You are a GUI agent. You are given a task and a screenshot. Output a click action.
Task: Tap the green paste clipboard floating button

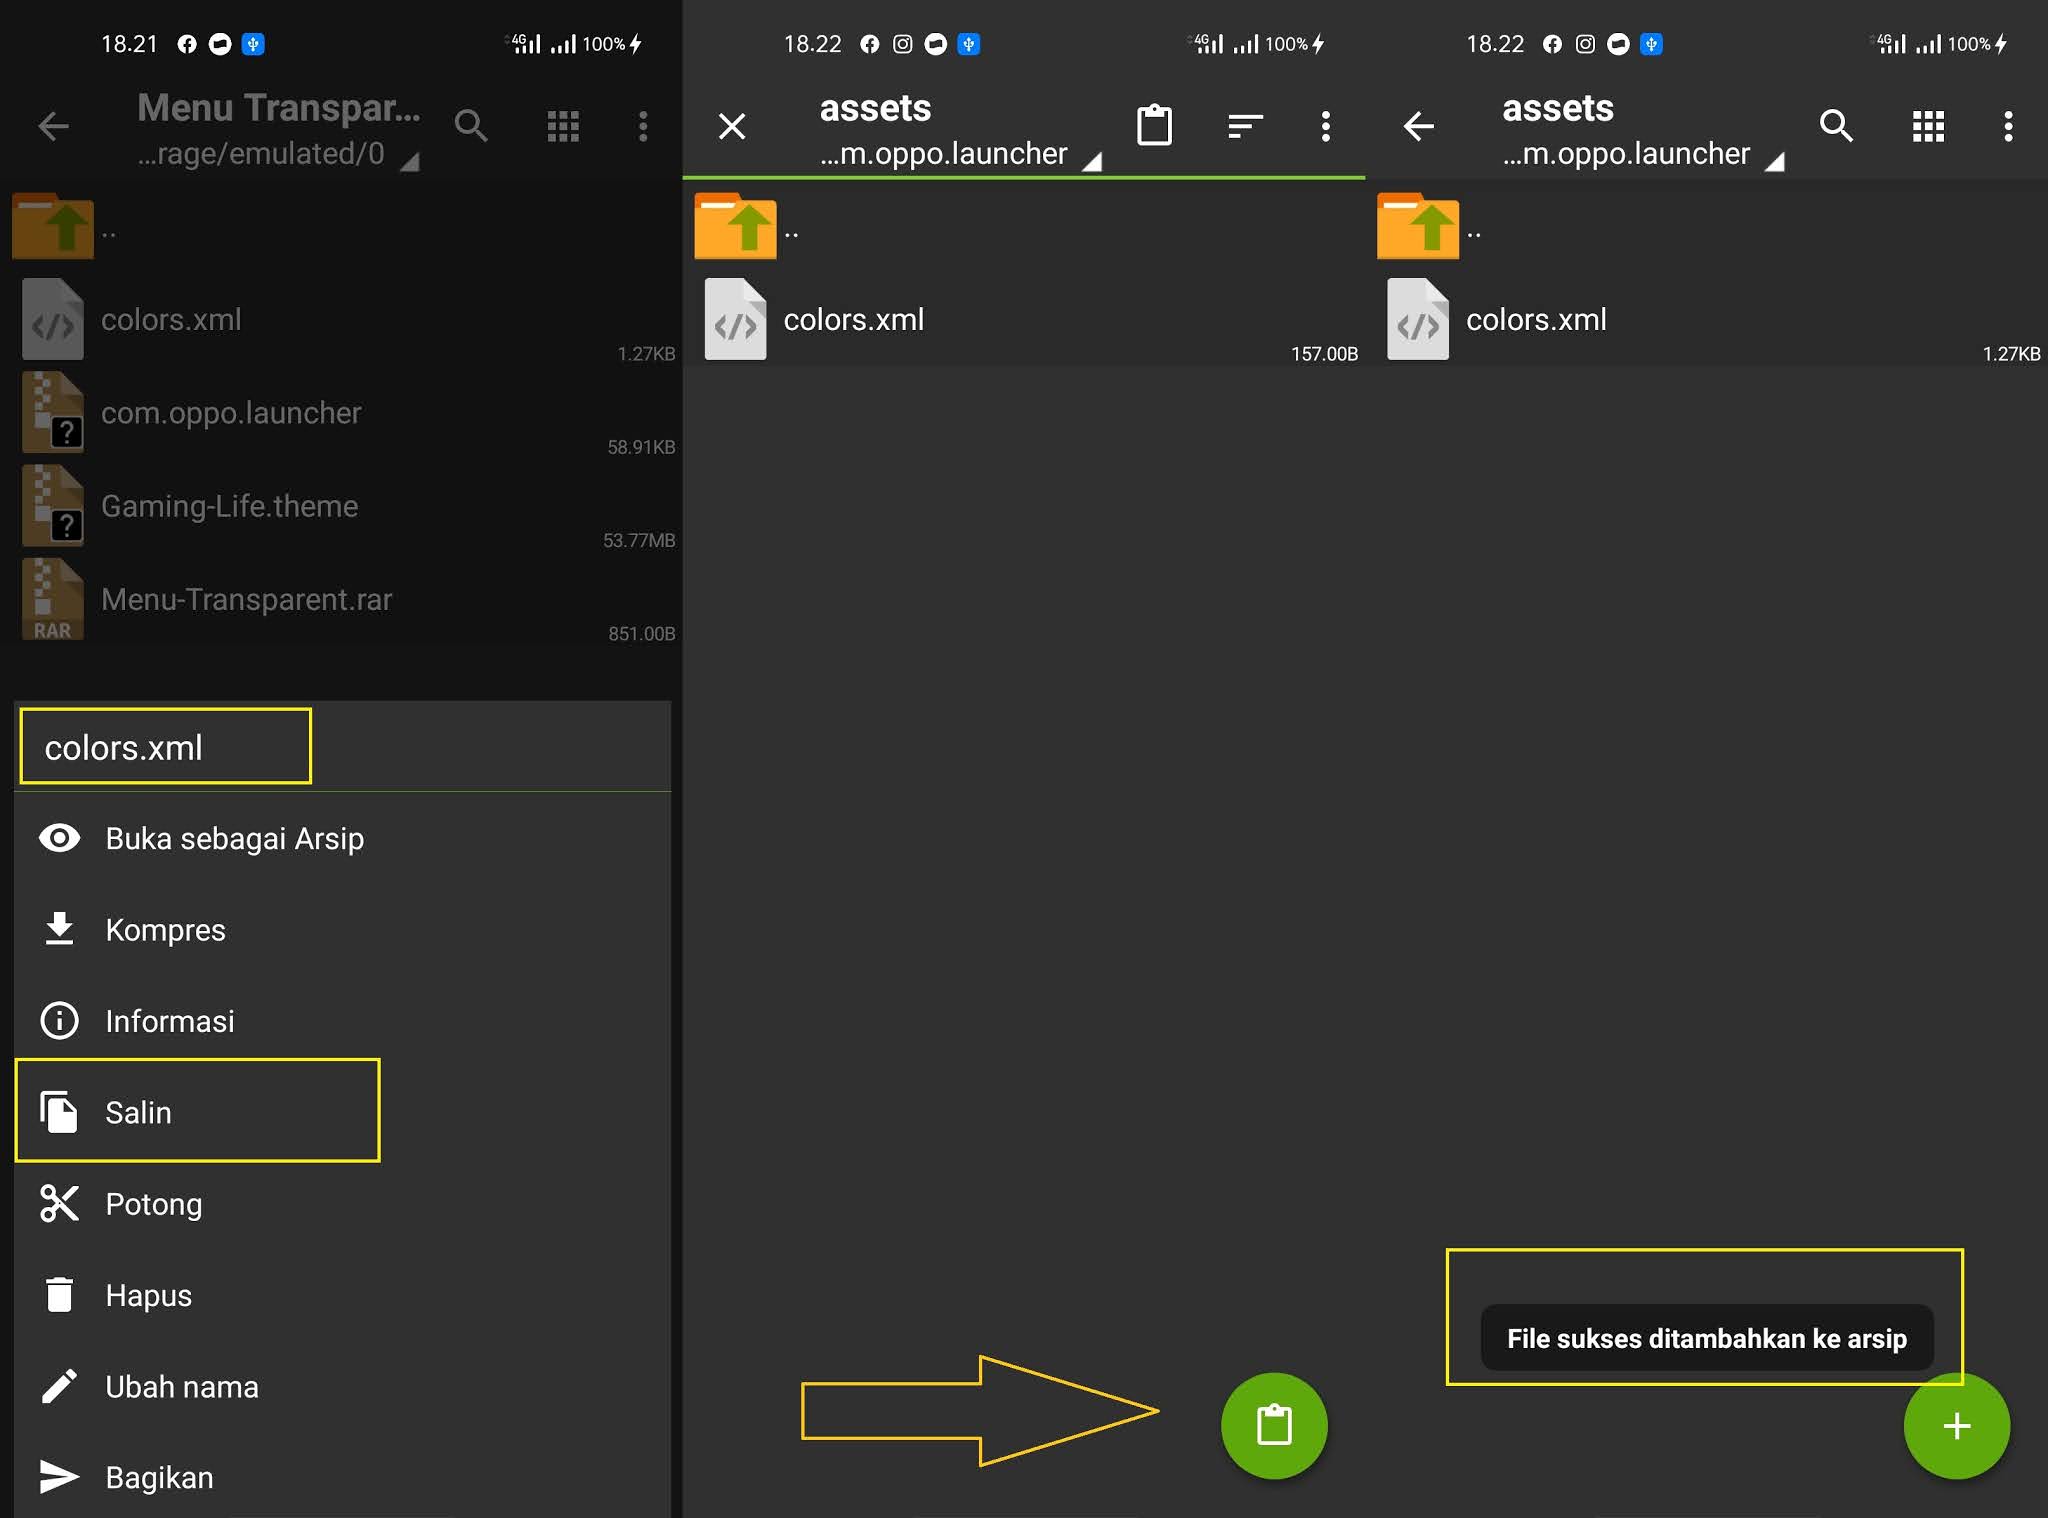1273,1424
